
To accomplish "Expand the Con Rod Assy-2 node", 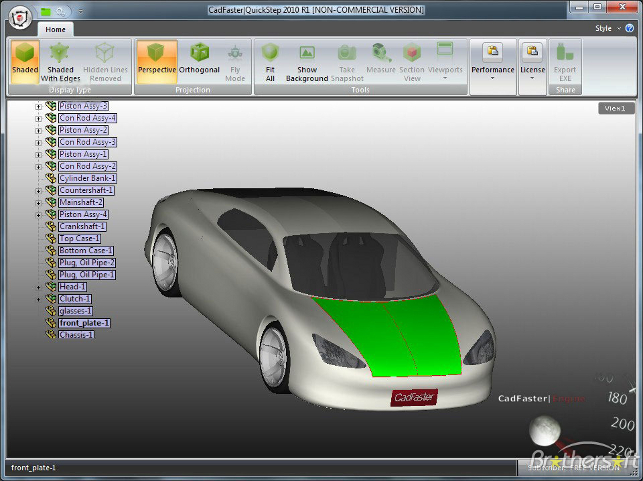I will (39, 167).
